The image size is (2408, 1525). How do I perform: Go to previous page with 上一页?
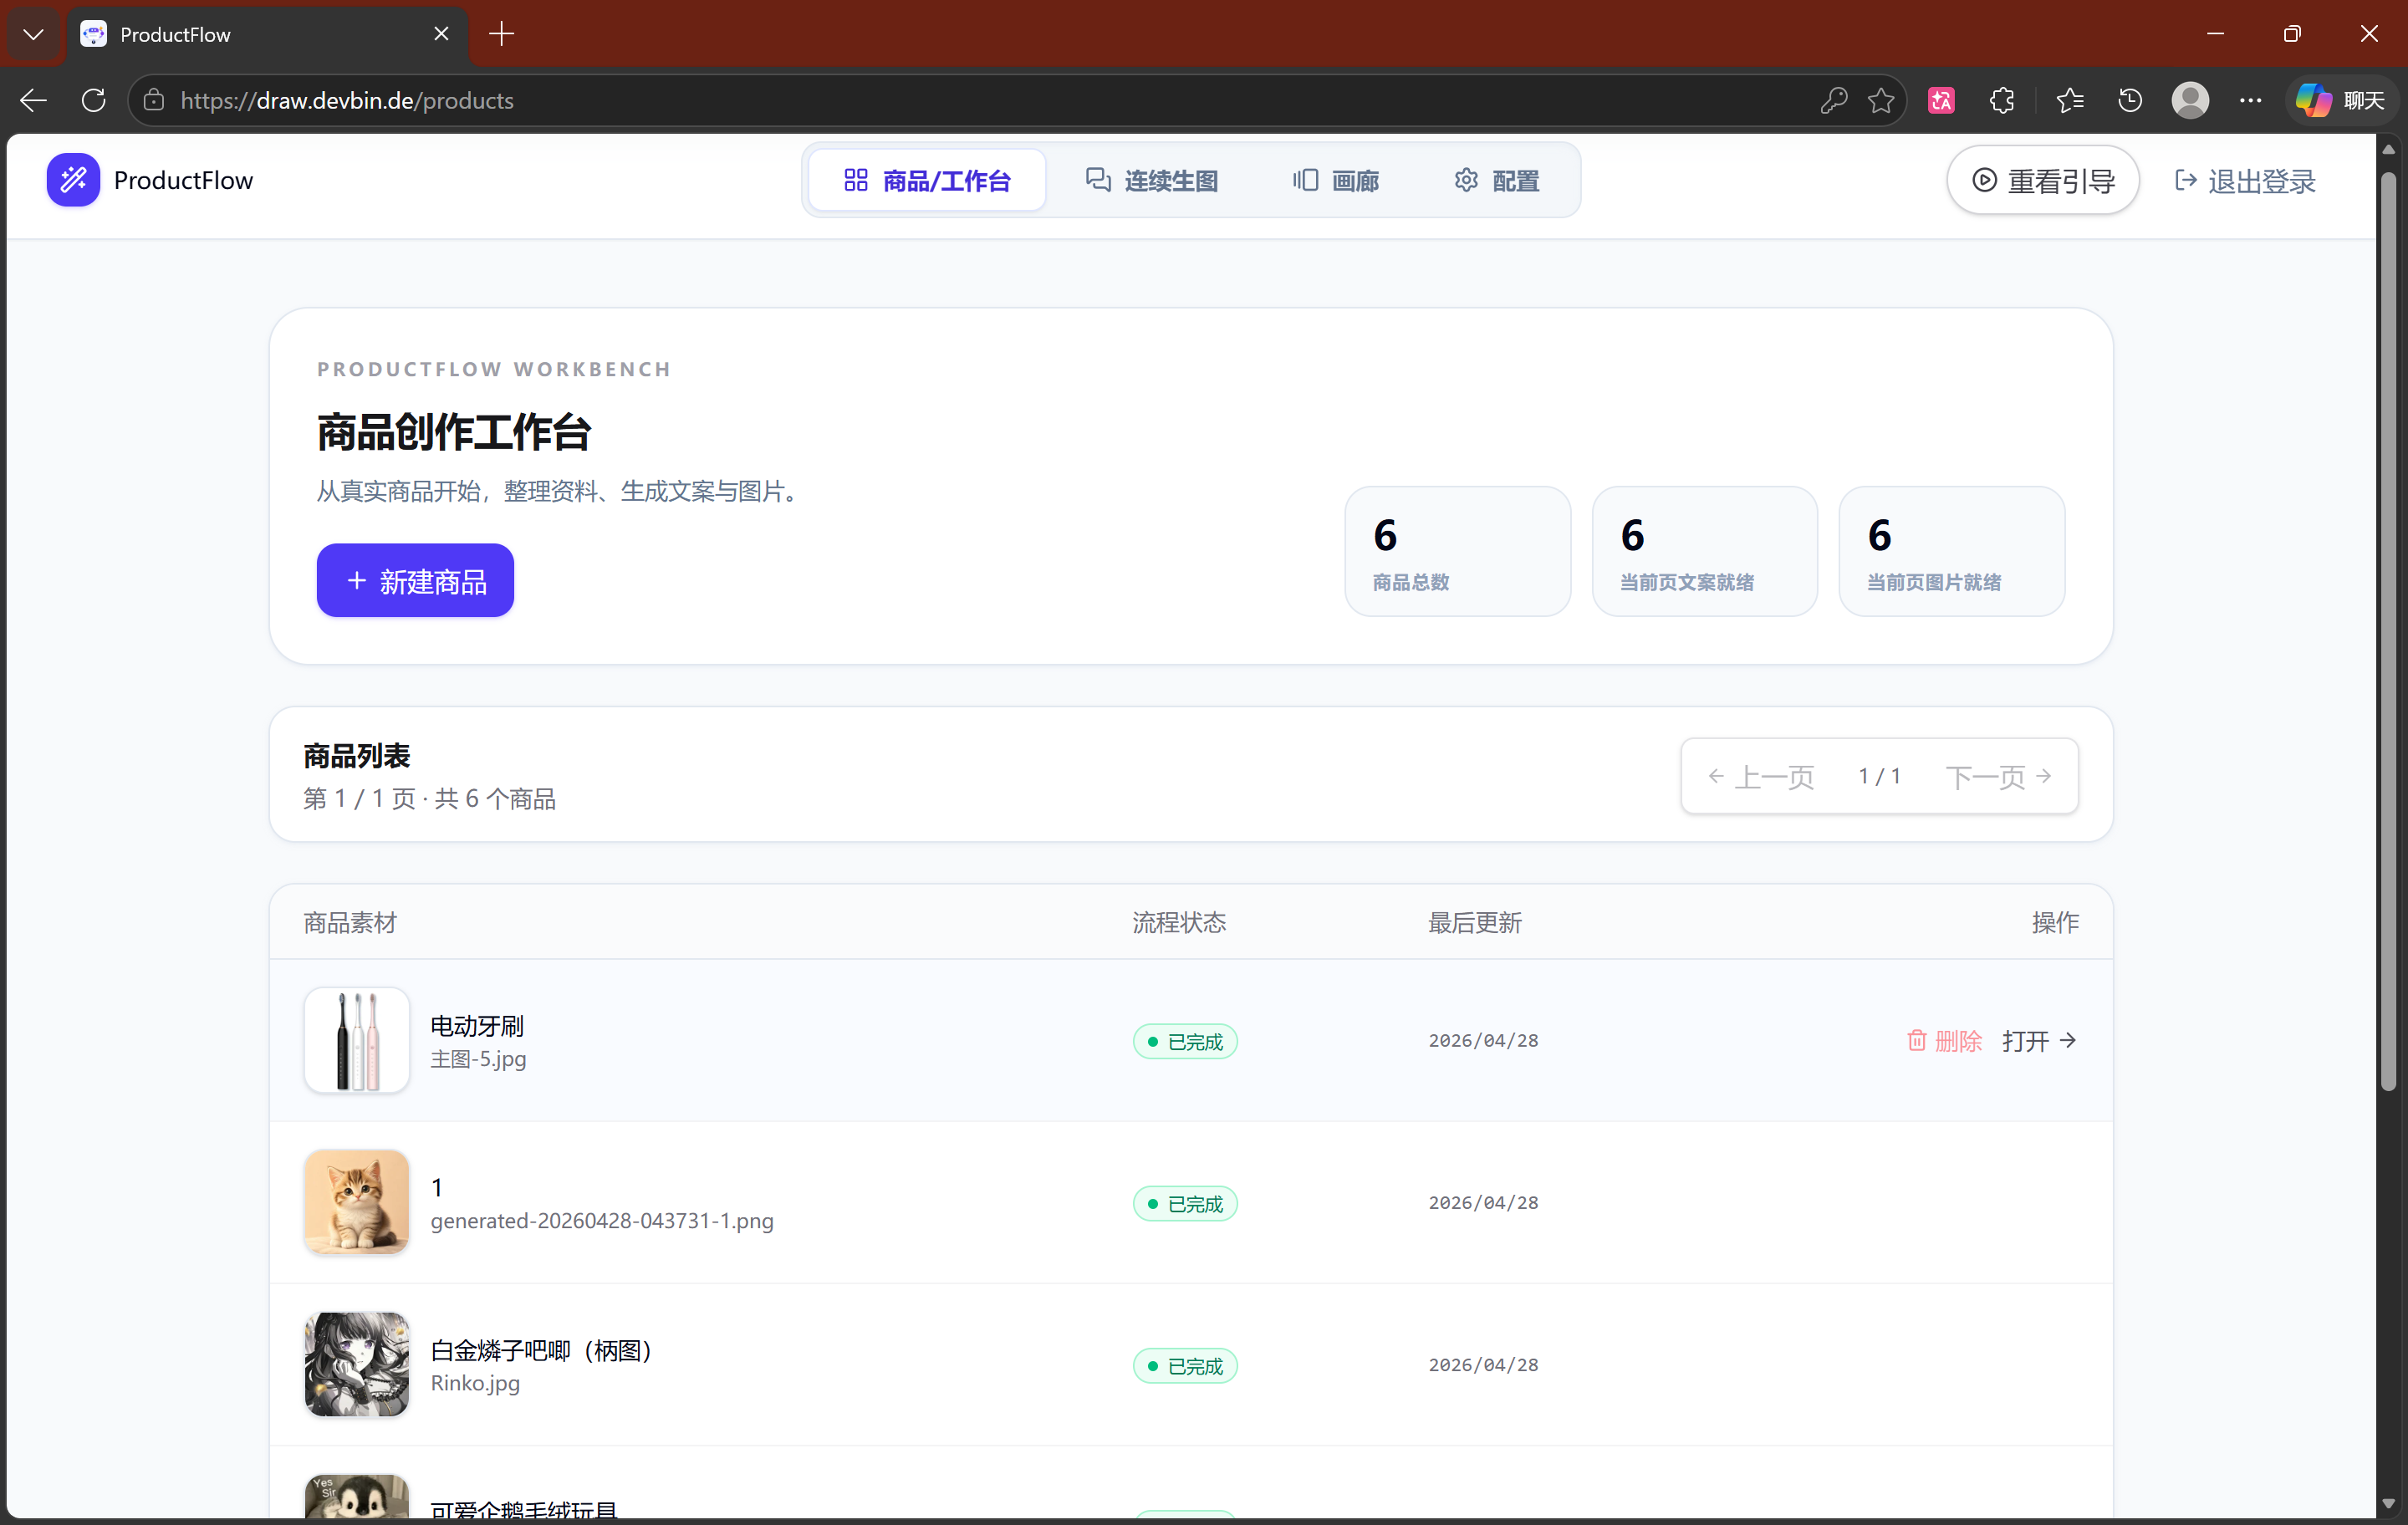pyautogui.click(x=1761, y=777)
